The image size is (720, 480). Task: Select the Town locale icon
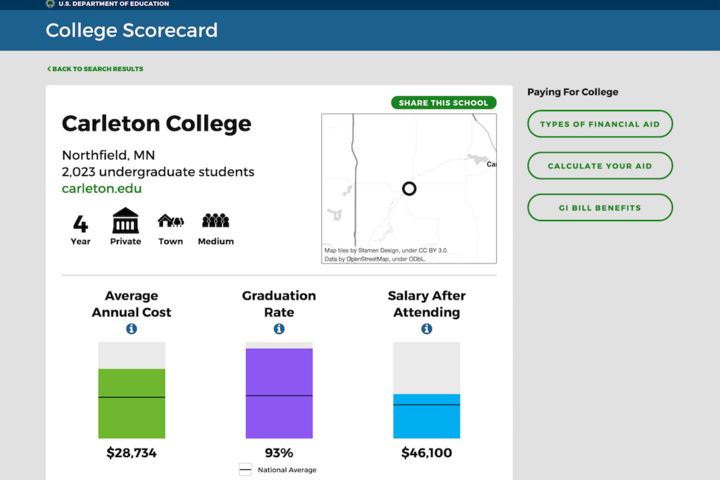click(171, 221)
